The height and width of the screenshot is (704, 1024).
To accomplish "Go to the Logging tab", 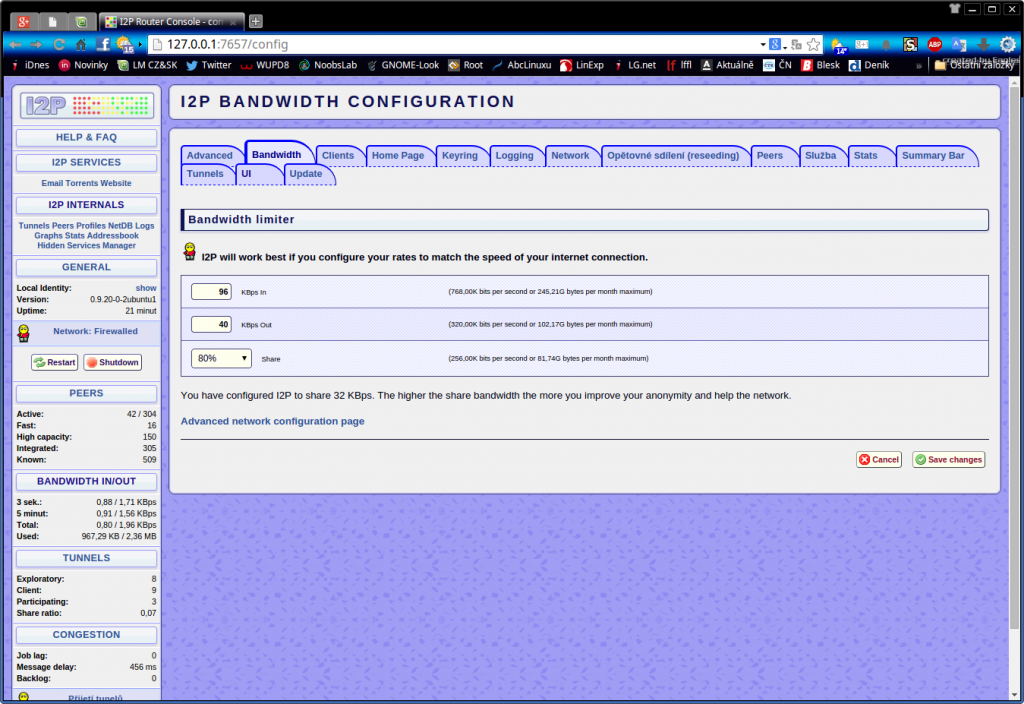I will (515, 155).
